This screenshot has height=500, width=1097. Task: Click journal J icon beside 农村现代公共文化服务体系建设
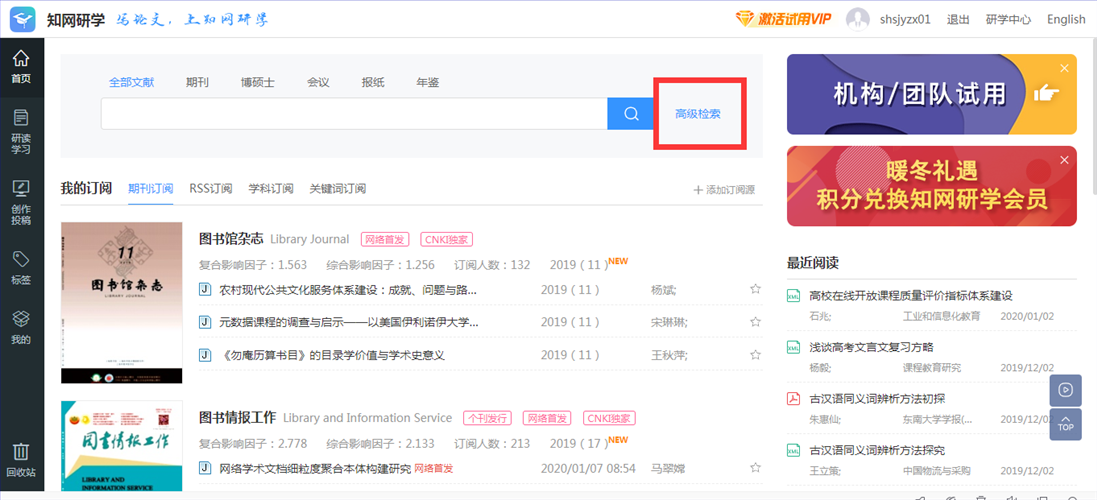click(x=205, y=289)
